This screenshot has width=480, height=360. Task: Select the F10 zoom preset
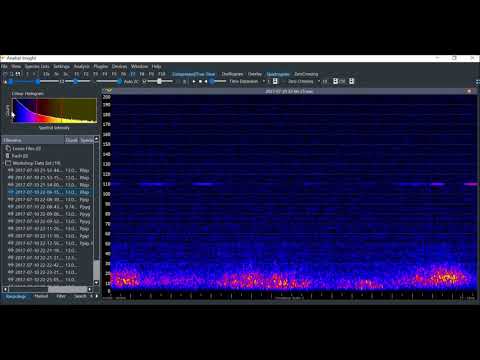[162, 74]
